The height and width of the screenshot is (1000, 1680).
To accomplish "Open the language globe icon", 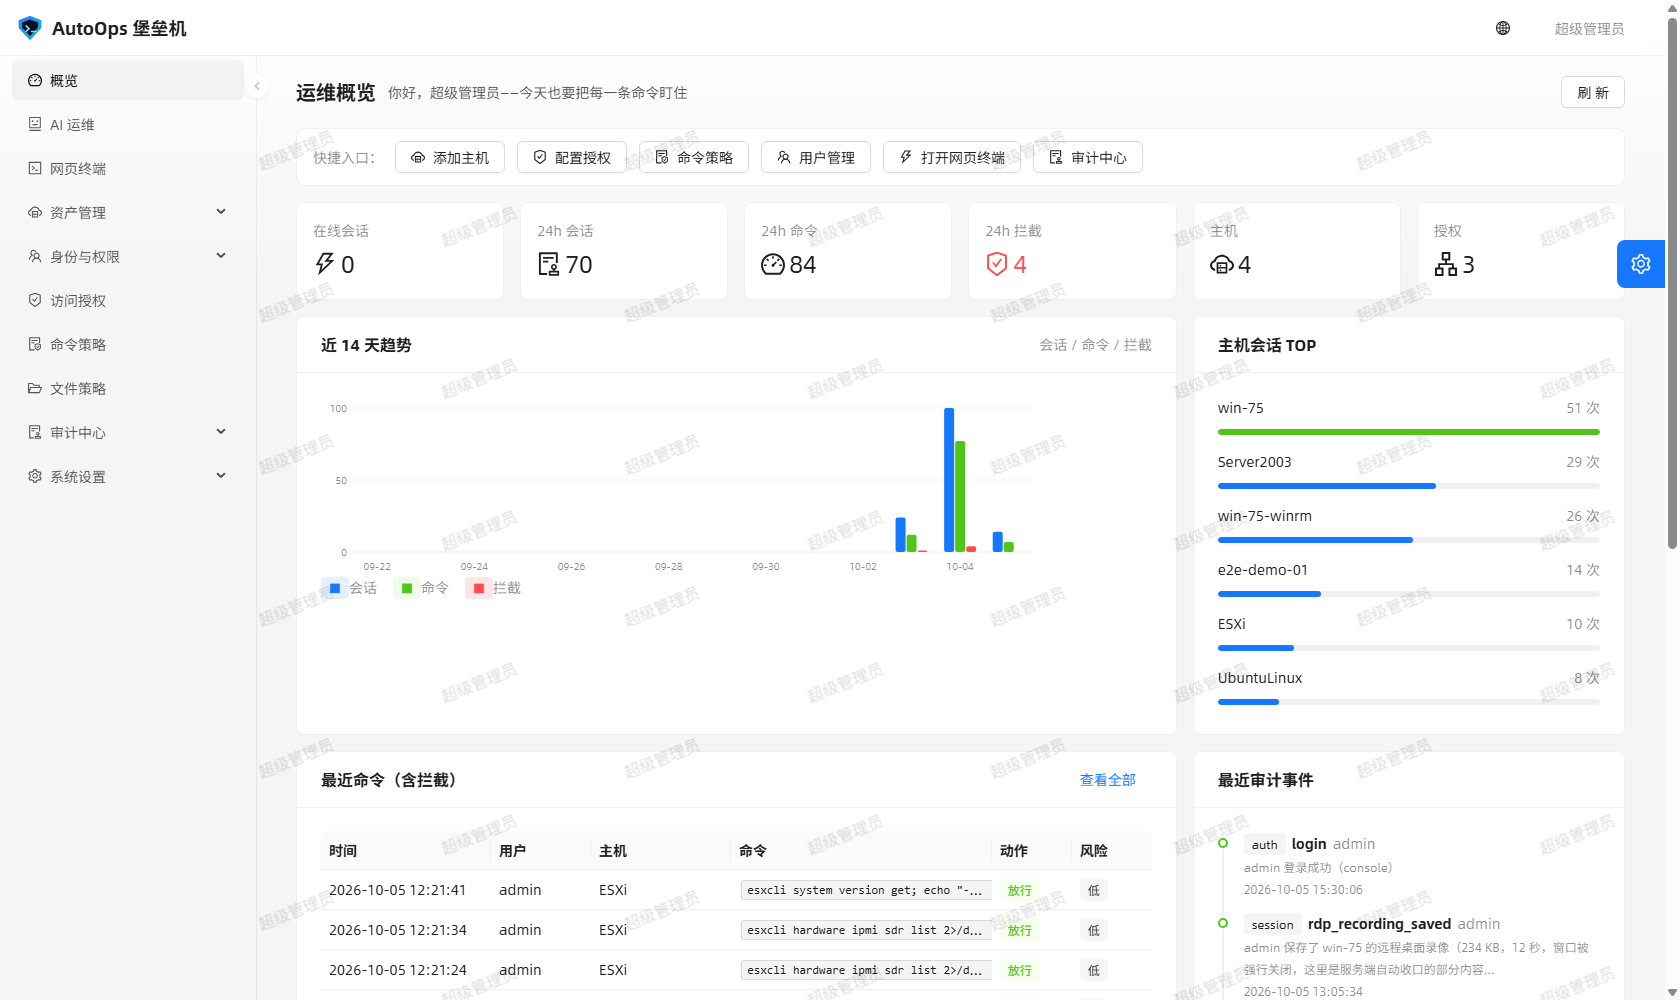I will [1503, 28].
